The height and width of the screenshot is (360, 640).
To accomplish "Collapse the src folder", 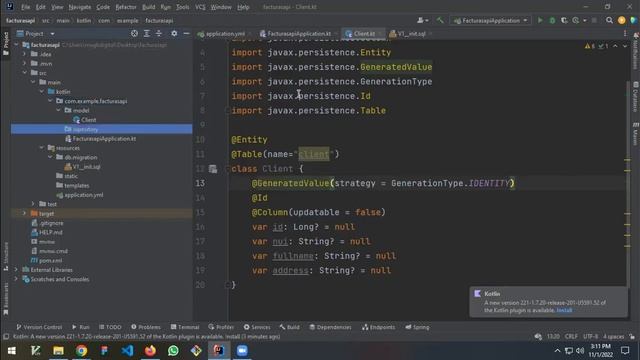I will pos(24,73).
